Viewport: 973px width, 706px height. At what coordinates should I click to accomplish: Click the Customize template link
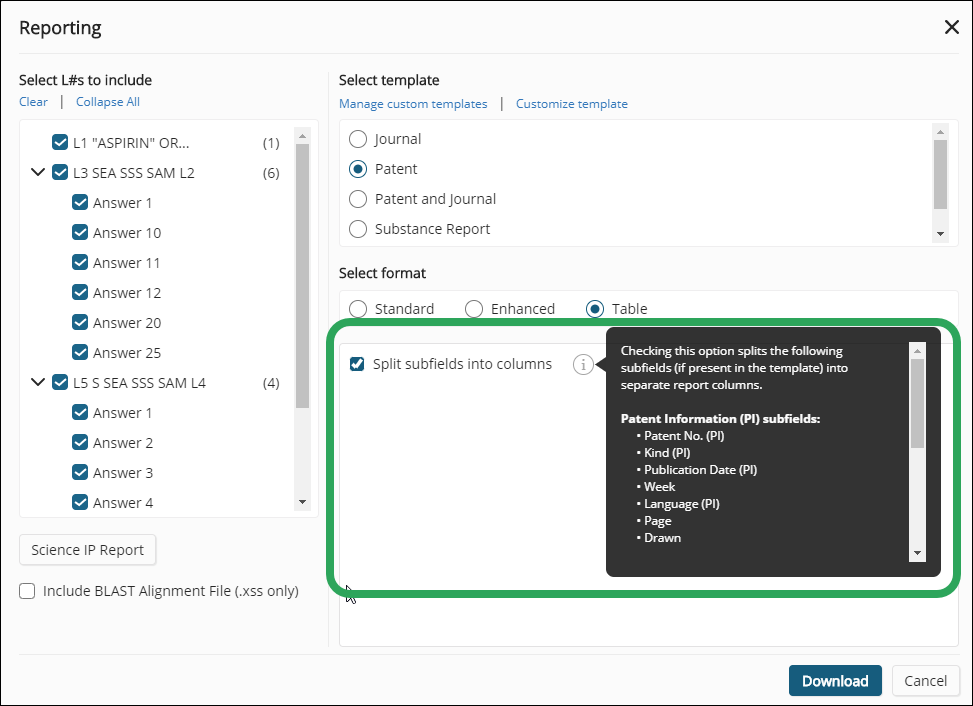coord(571,104)
